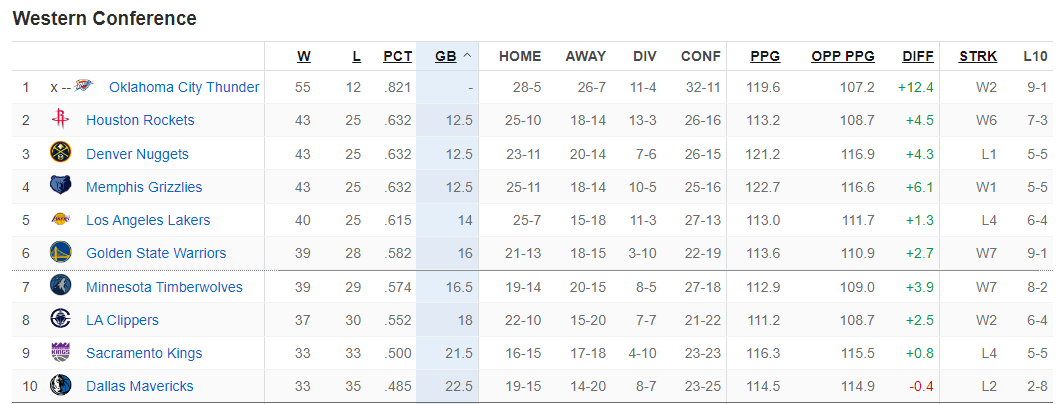Sort by OPP PPG header
This screenshot has height=404, width=1064.
(x=842, y=56)
